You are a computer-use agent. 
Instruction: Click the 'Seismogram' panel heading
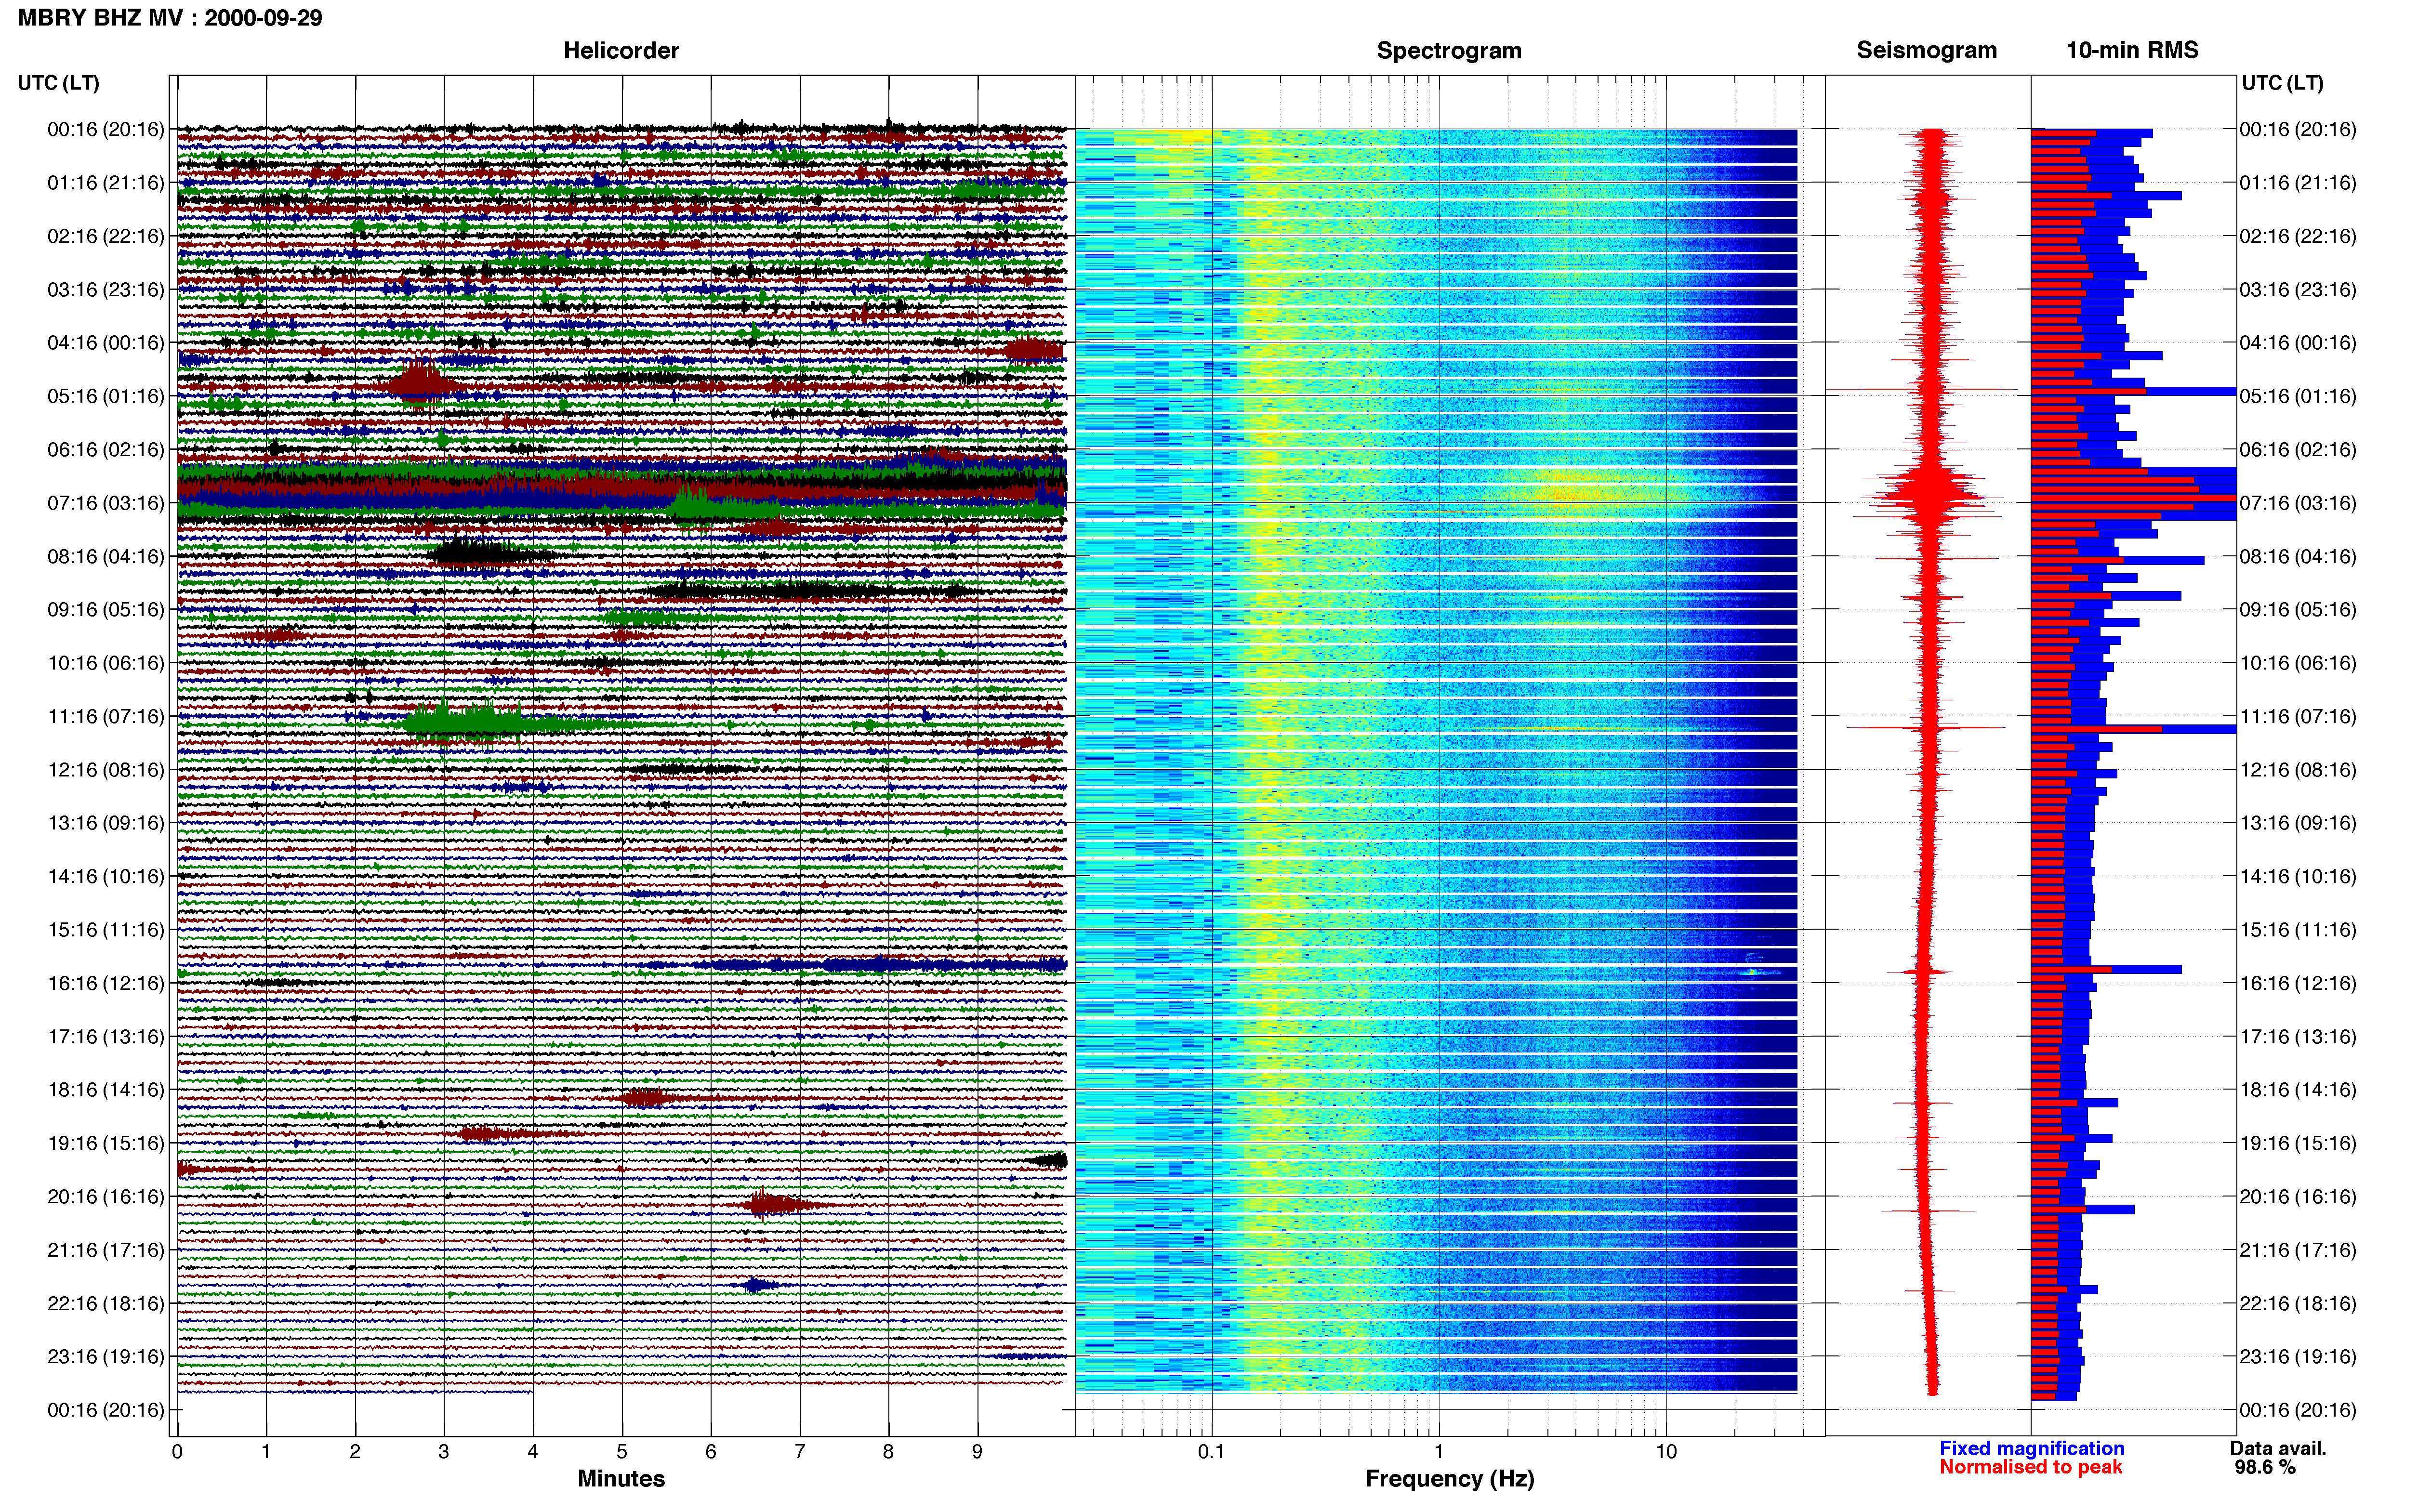click(1926, 50)
